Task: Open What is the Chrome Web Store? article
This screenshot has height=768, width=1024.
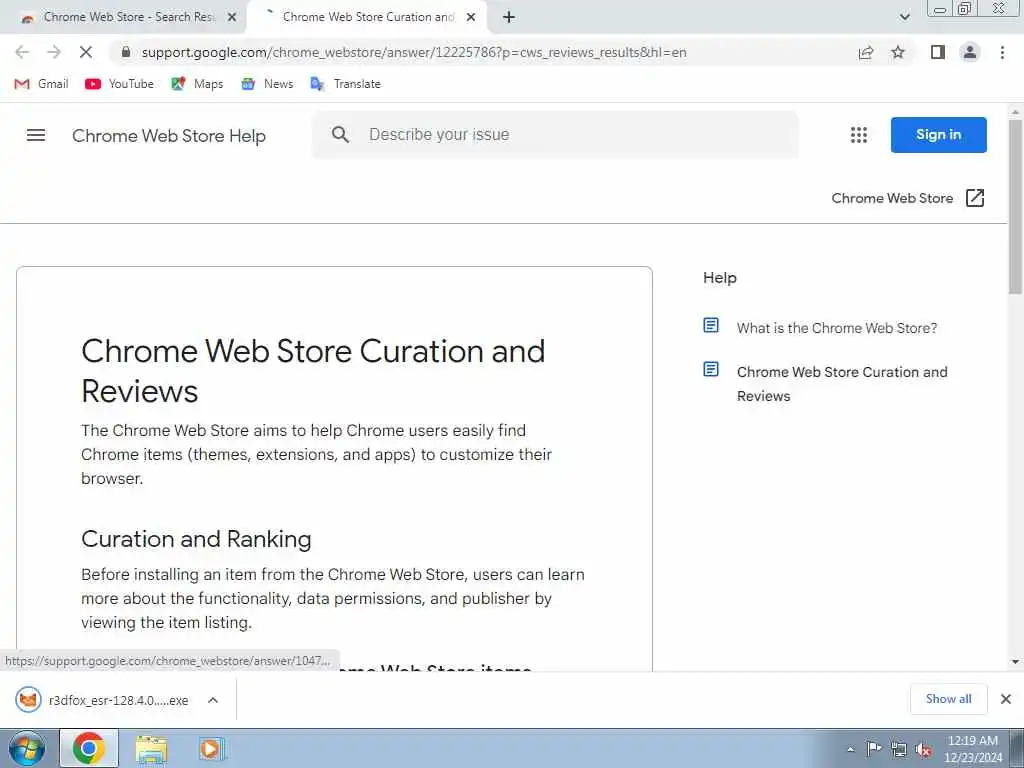Action: click(837, 328)
